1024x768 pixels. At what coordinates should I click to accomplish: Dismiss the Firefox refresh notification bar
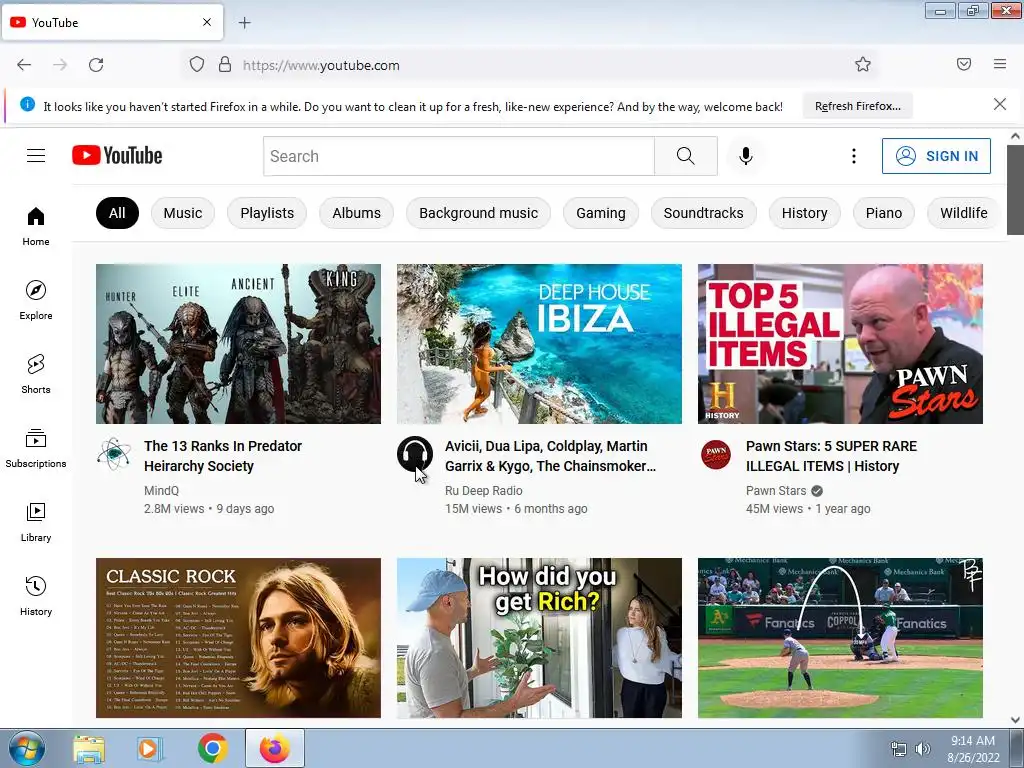pos(999,104)
